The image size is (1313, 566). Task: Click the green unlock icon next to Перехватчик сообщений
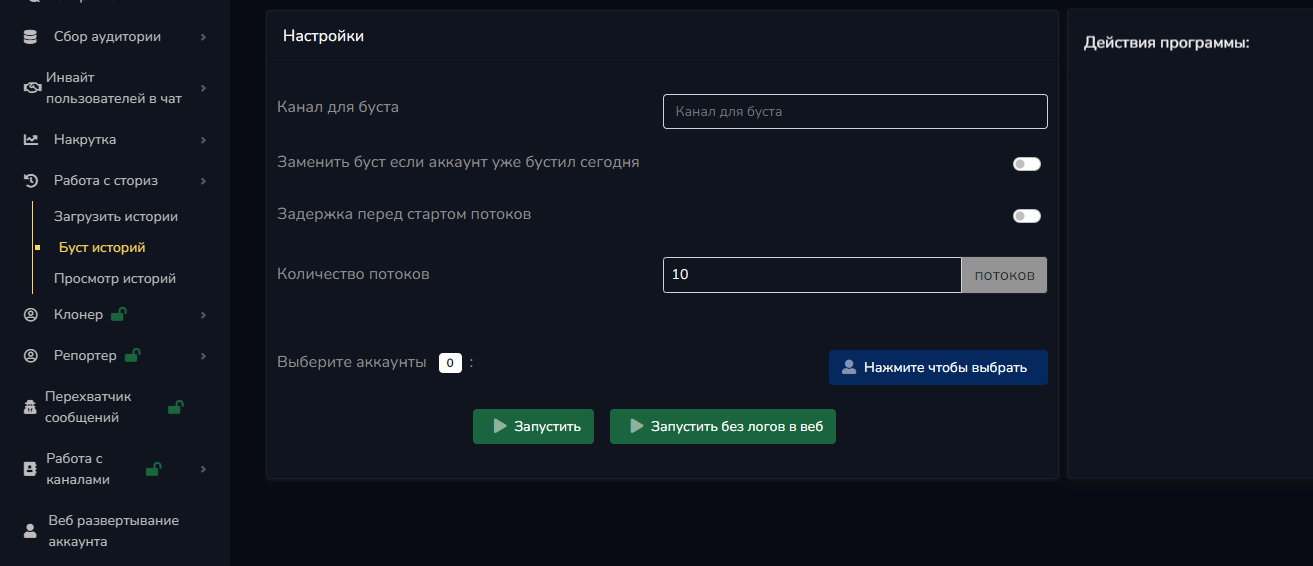(x=175, y=407)
